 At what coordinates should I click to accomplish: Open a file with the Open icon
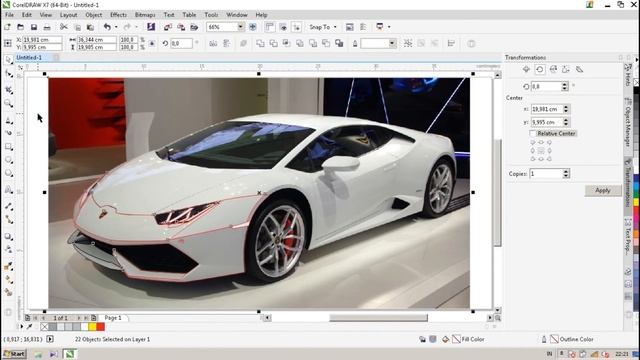(x=20, y=27)
